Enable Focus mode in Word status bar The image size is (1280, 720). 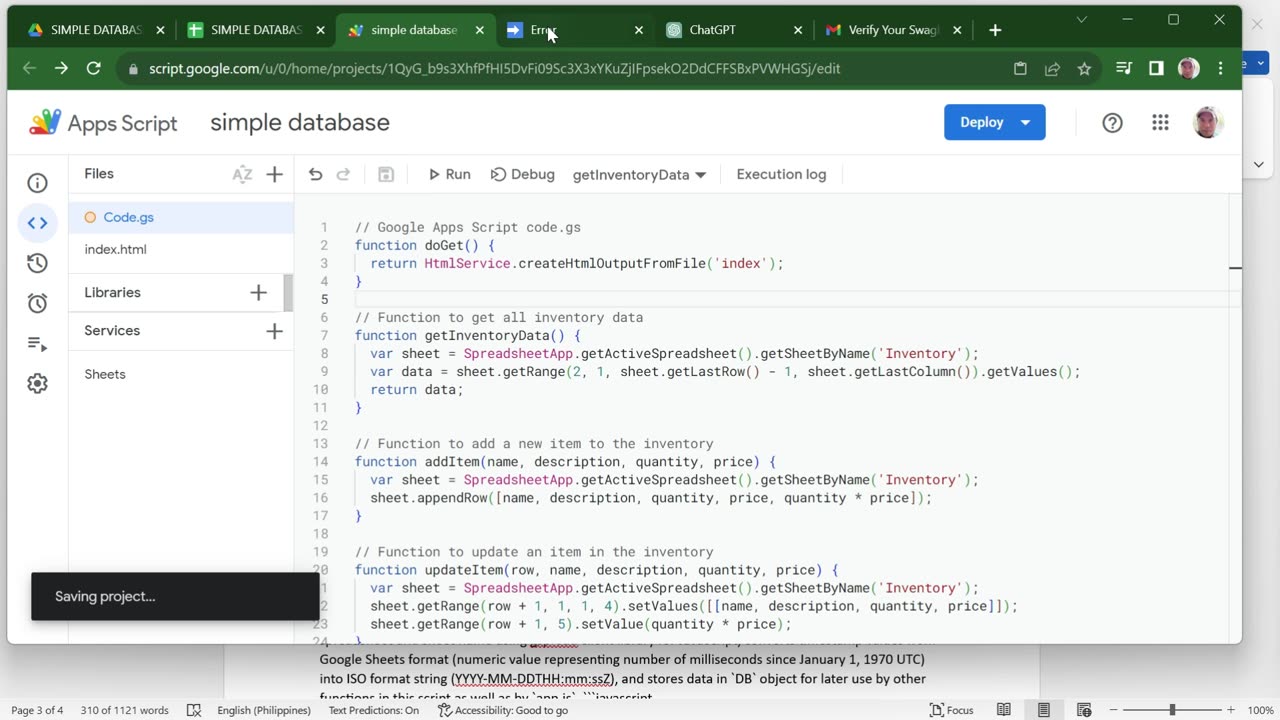pyautogui.click(x=951, y=710)
